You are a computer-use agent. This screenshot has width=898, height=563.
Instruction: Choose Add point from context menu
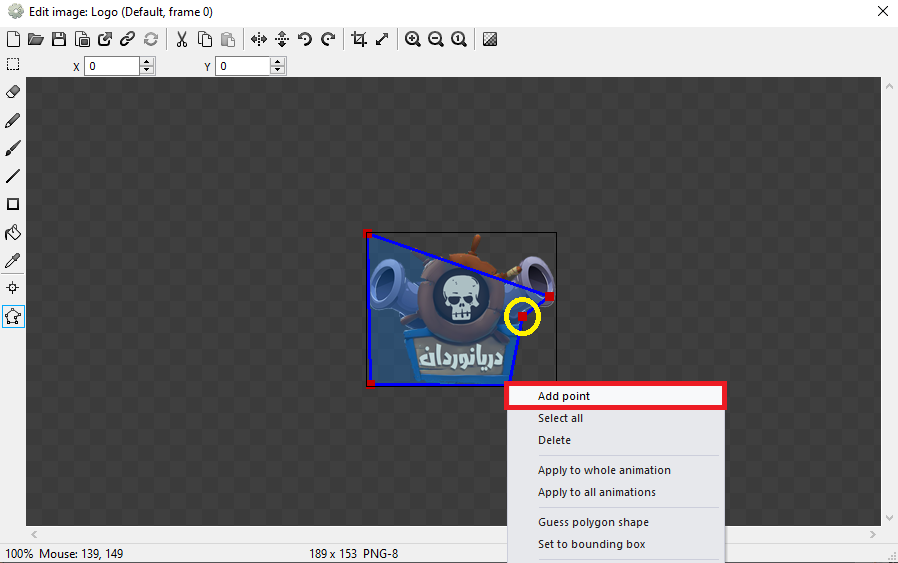[x=616, y=396]
